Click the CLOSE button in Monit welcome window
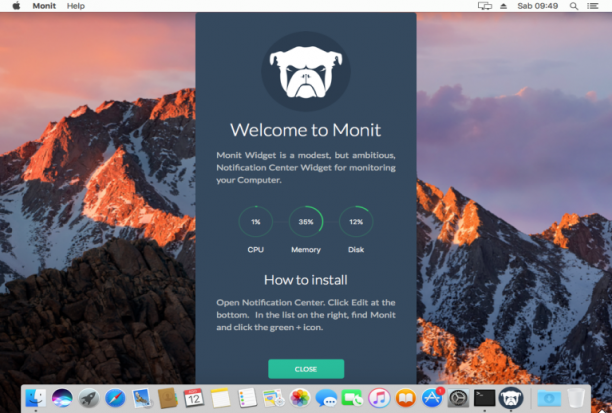Viewport: 612px width, 413px height. [x=306, y=369]
